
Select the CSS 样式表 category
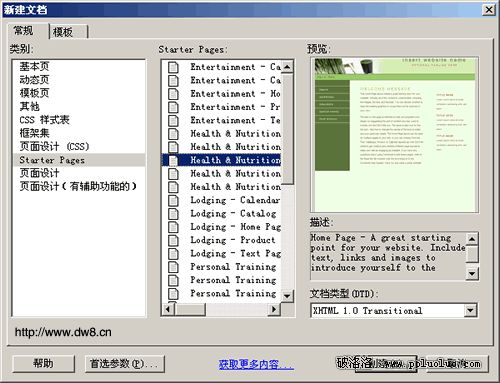[44, 120]
